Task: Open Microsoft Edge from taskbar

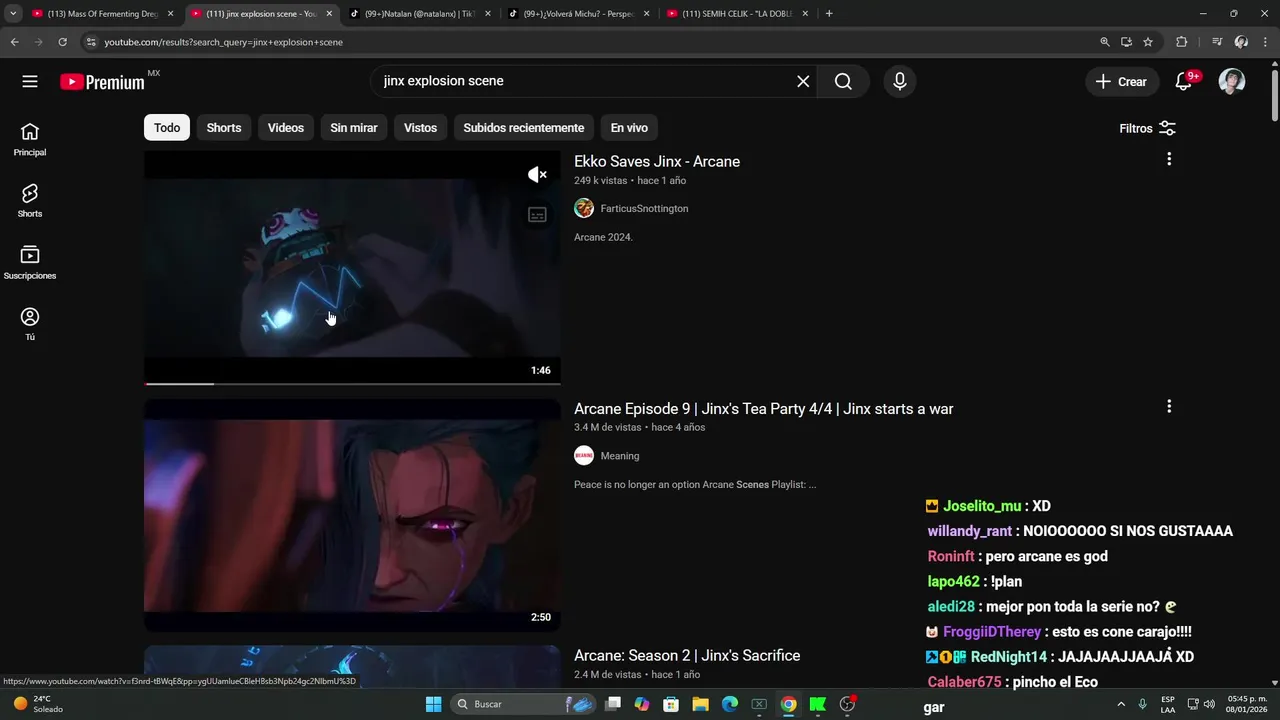Action: [x=730, y=704]
